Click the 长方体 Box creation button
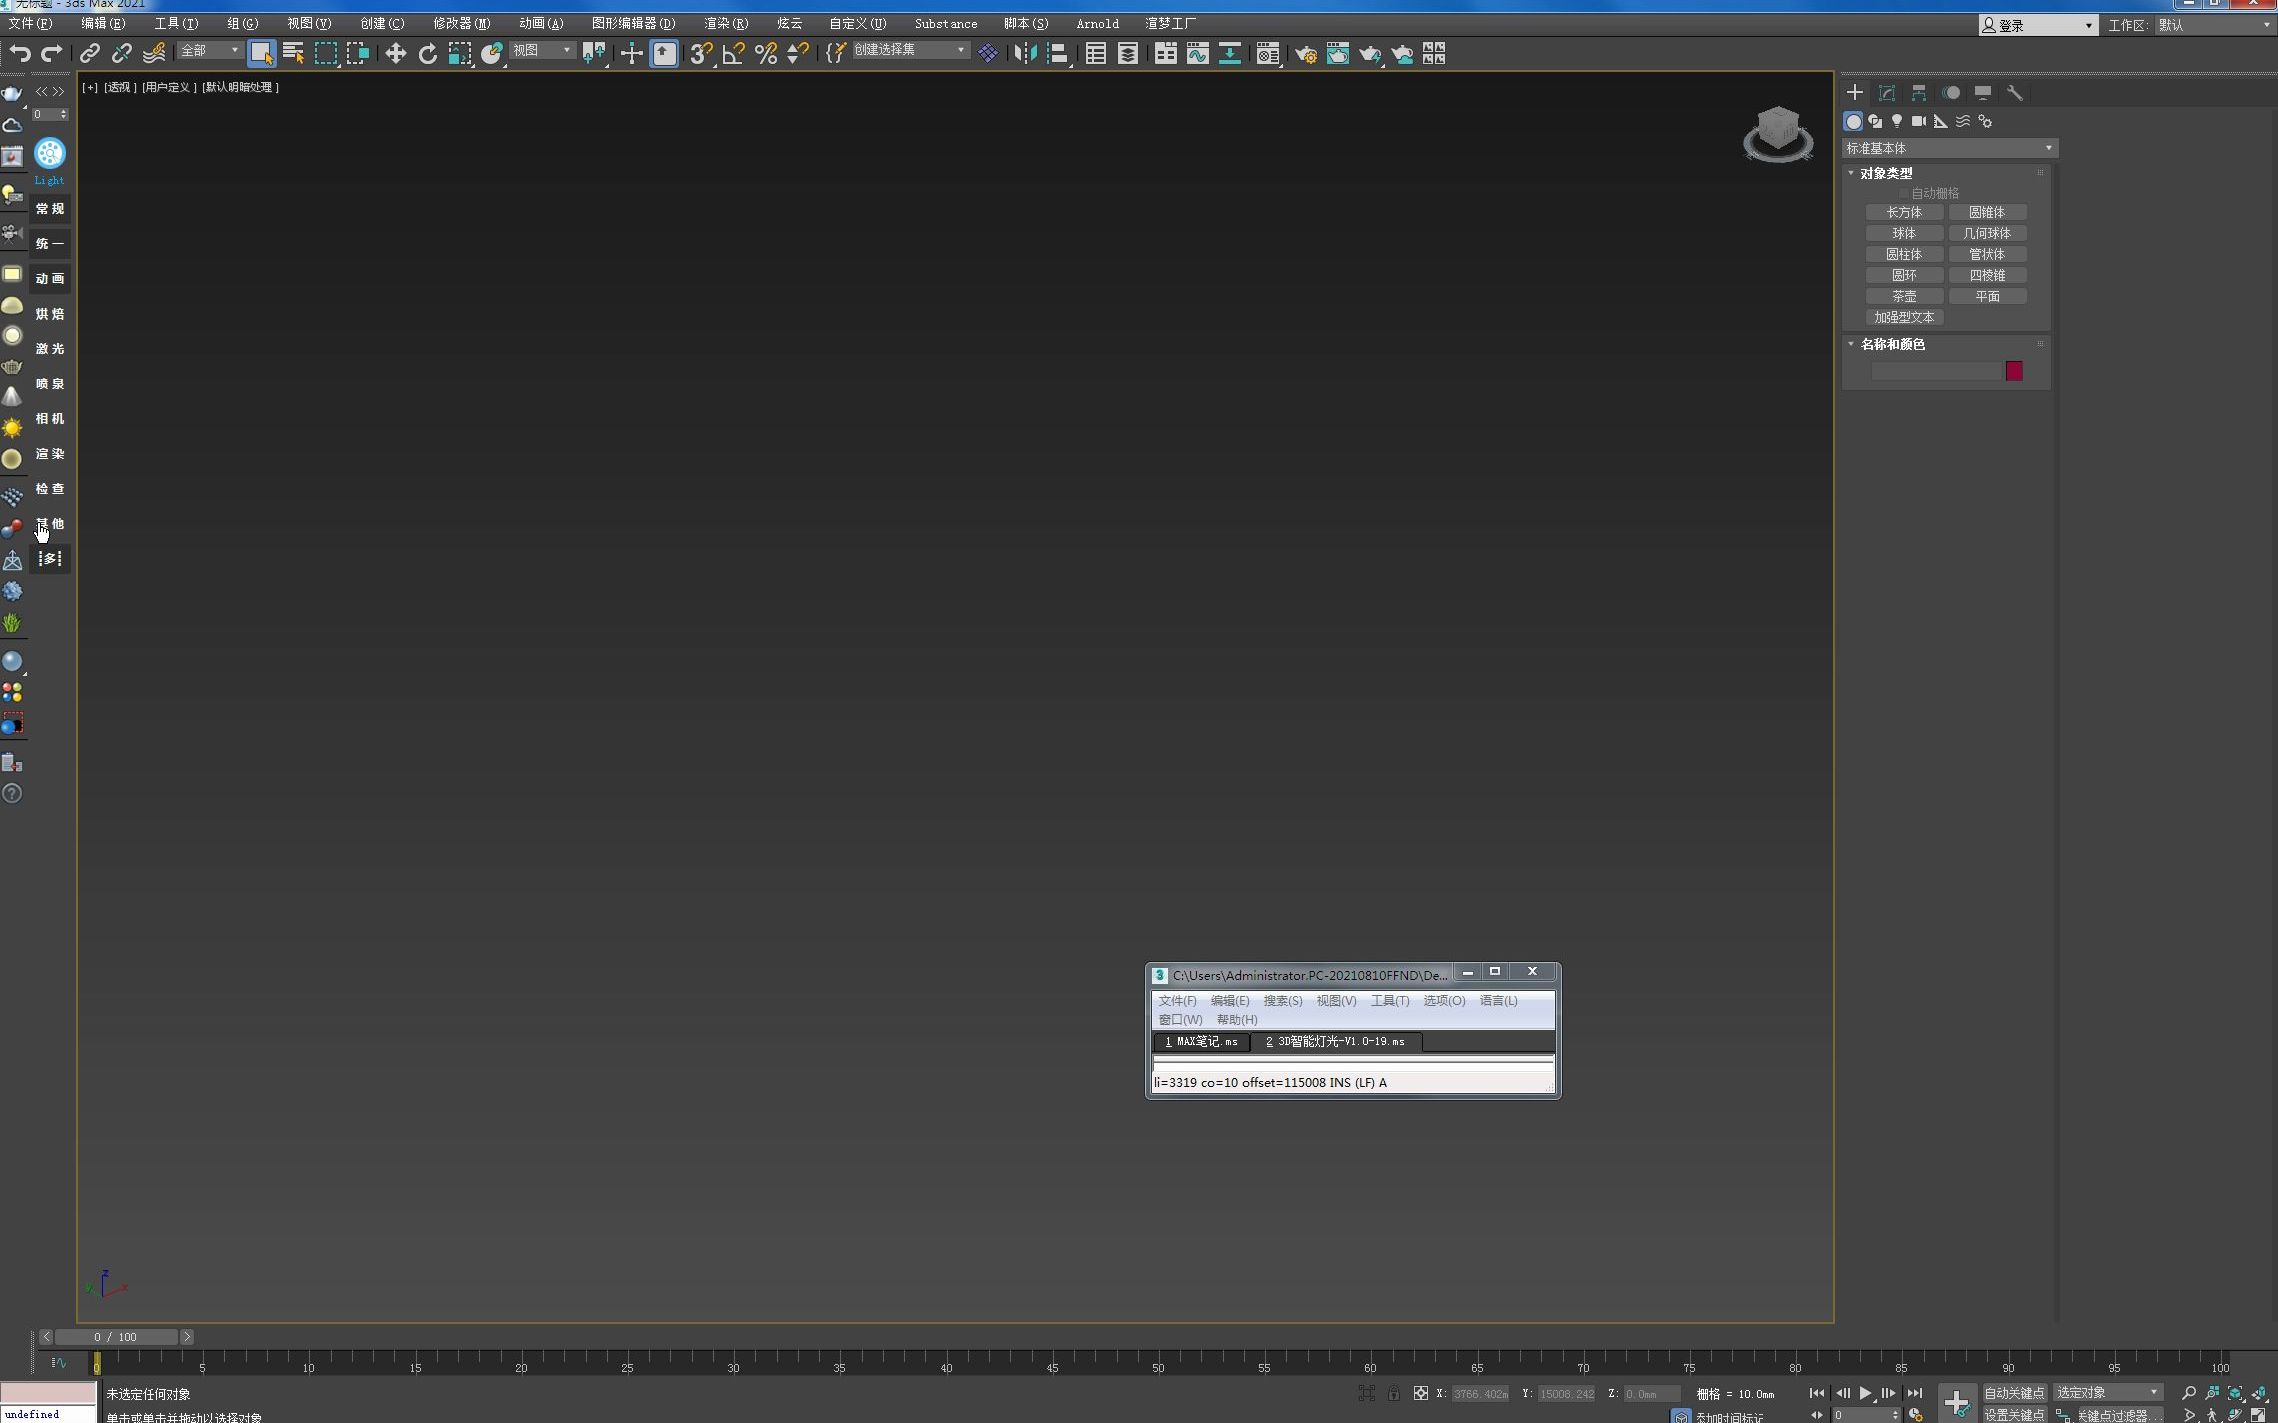 point(1903,212)
